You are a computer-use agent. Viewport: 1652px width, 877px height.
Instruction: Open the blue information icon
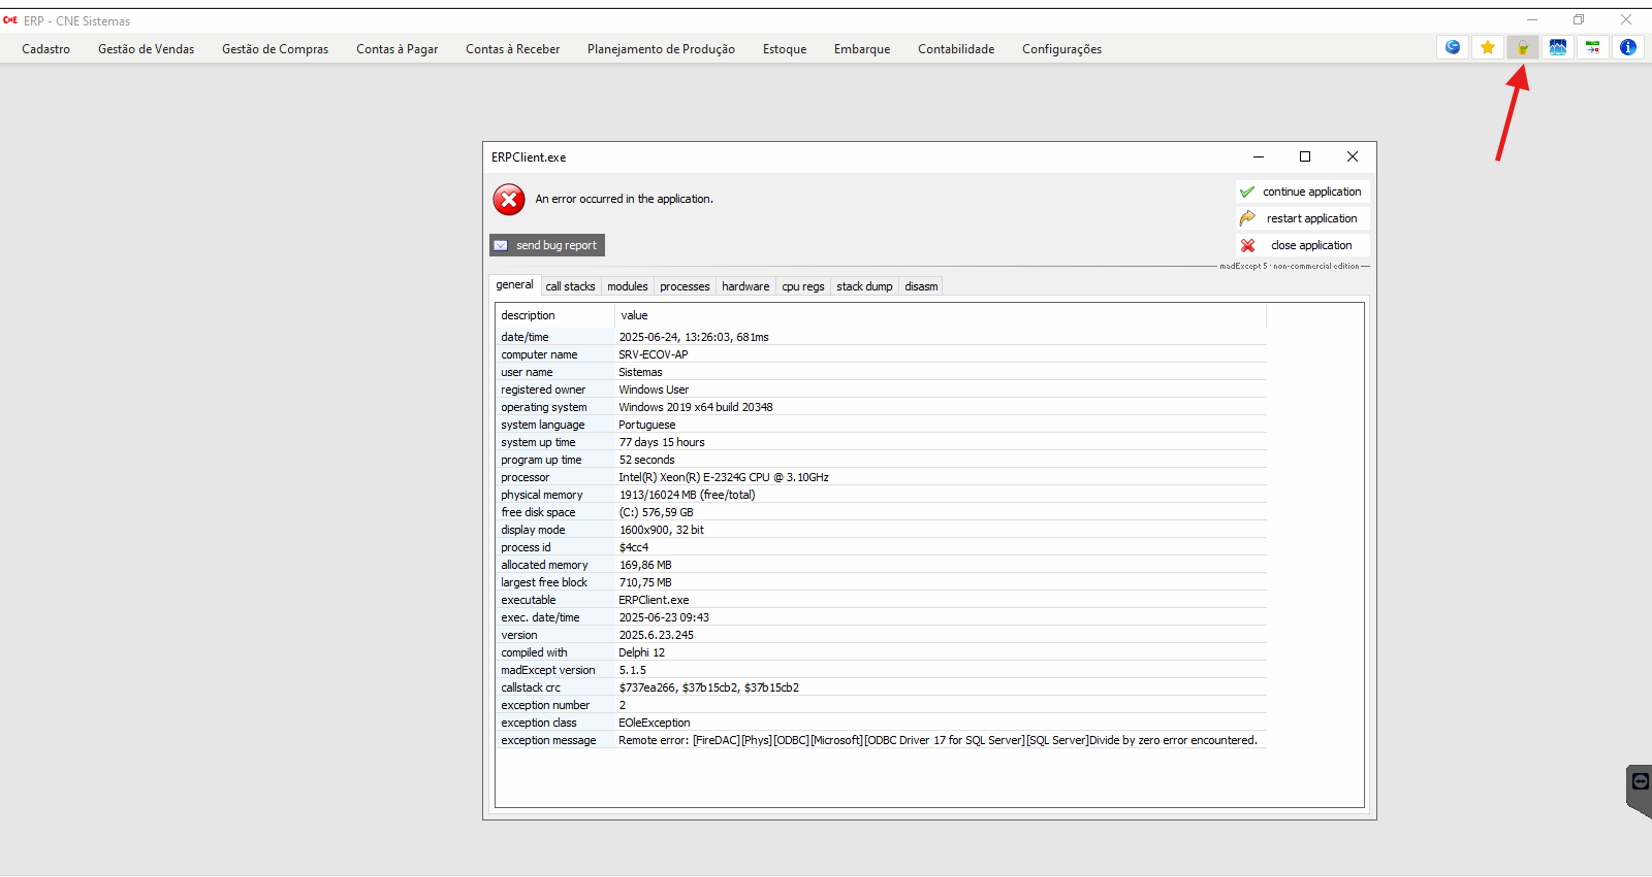pyautogui.click(x=1628, y=47)
